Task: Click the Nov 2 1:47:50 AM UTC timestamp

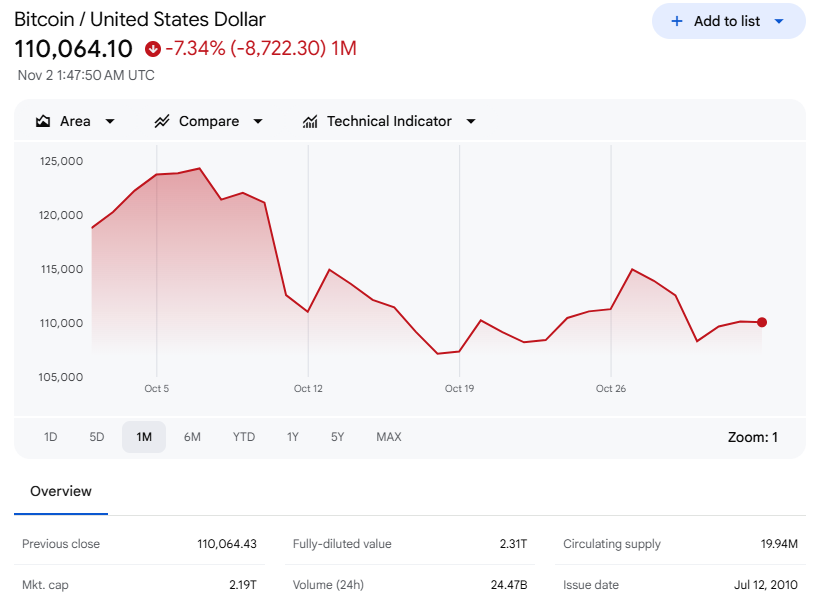Action: tap(86, 76)
